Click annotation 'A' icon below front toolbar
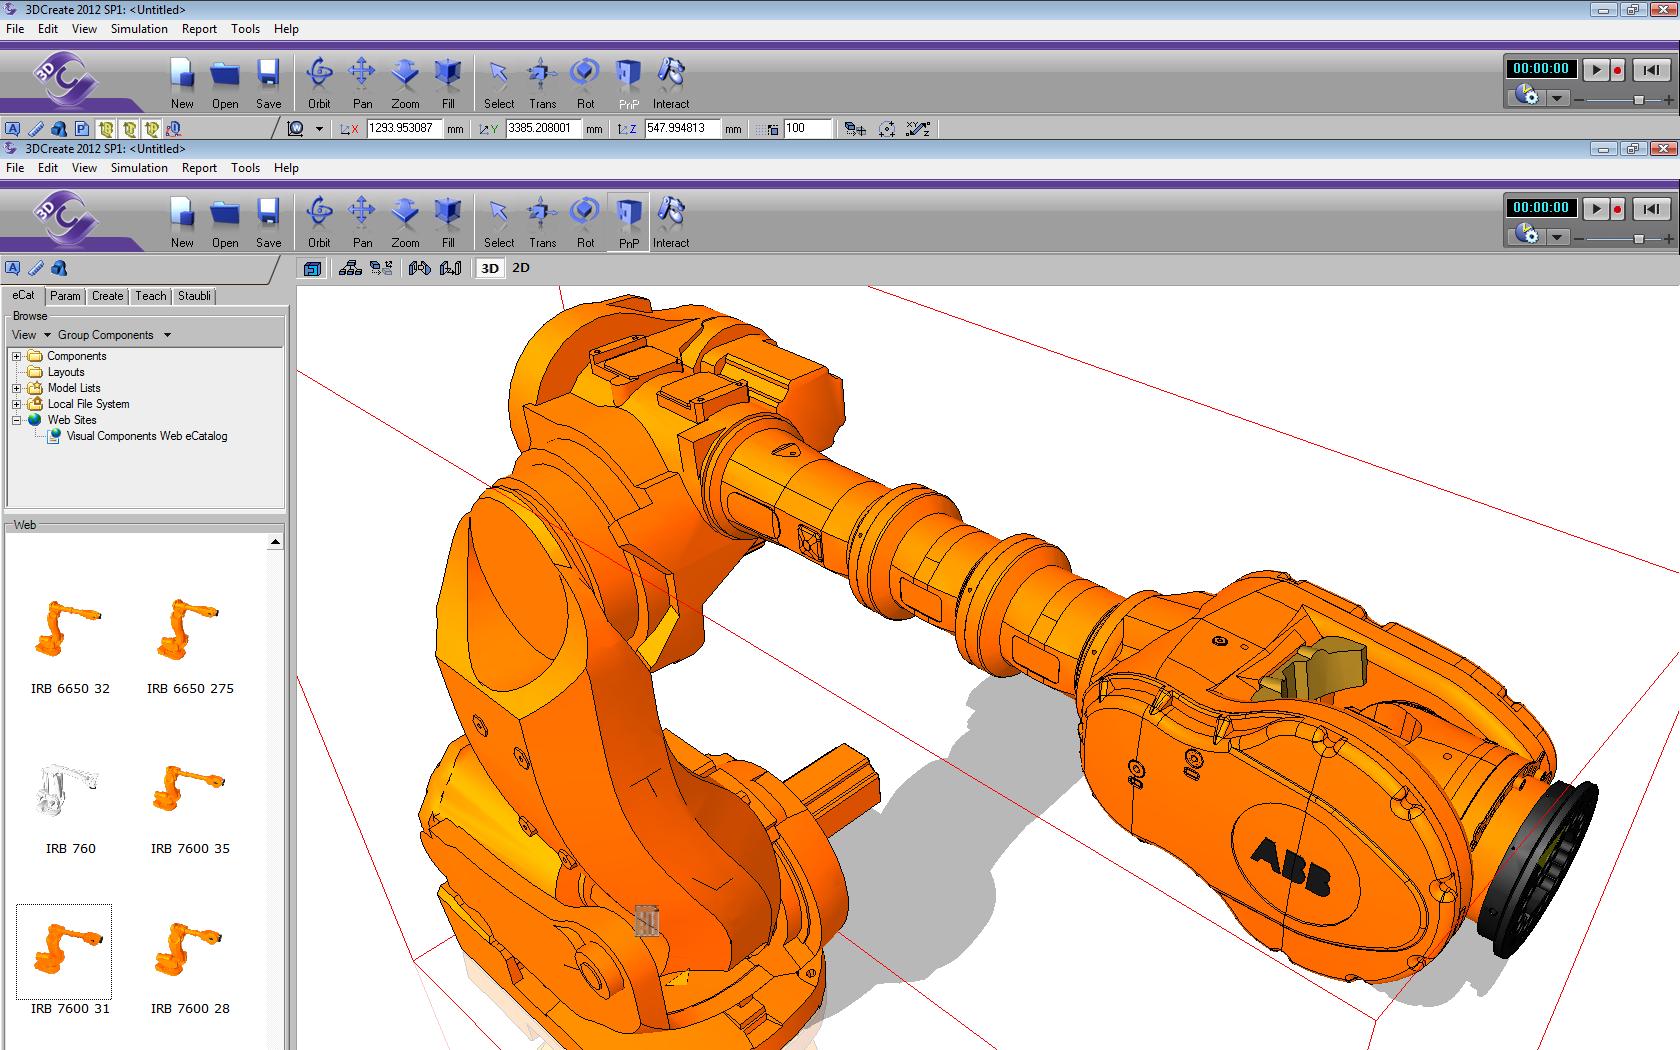The width and height of the screenshot is (1680, 1050). click(x=13, y=268)
